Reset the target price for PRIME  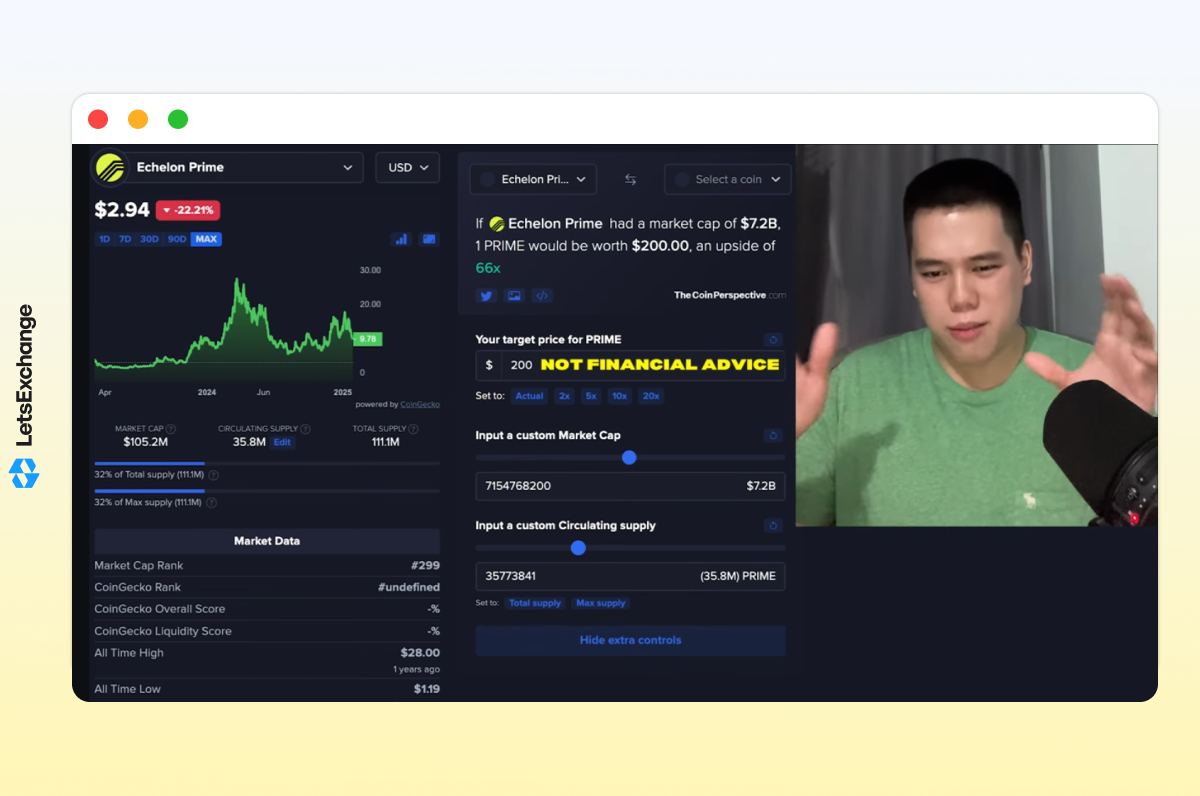pyautogui.click(x=772, y=340)
